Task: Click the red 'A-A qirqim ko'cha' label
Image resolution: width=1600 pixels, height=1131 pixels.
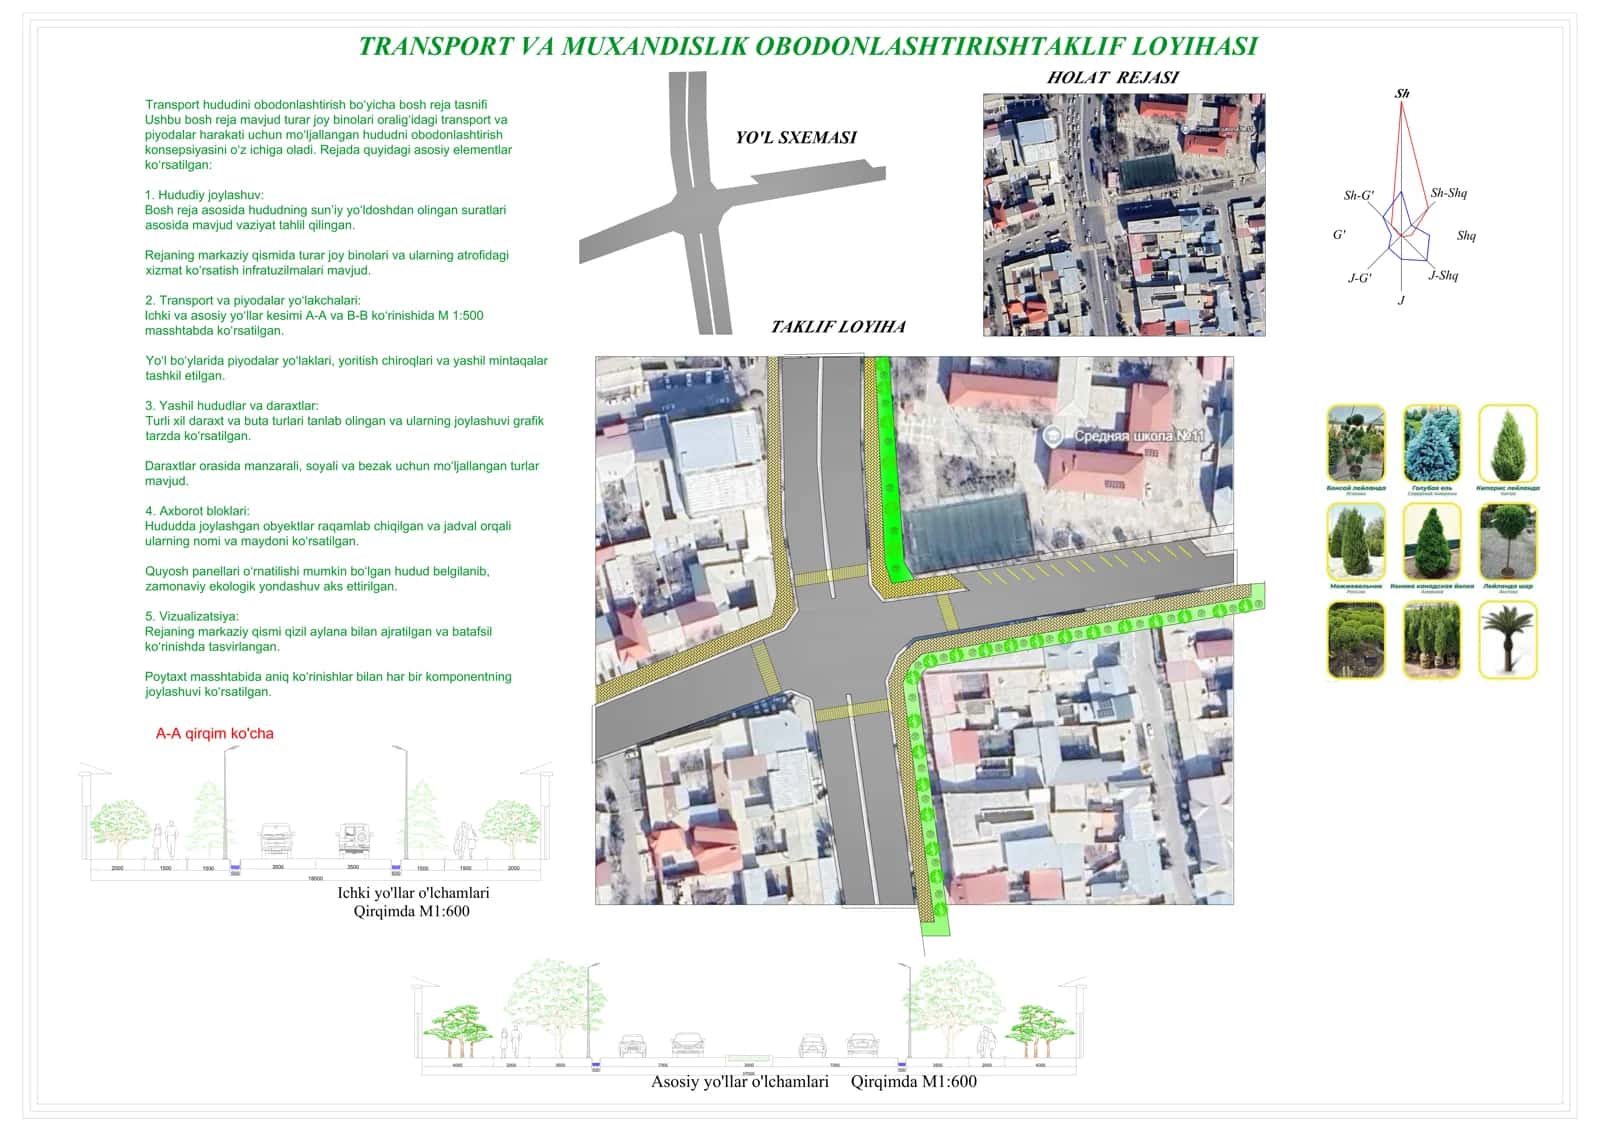Action: tap(215, 734)
